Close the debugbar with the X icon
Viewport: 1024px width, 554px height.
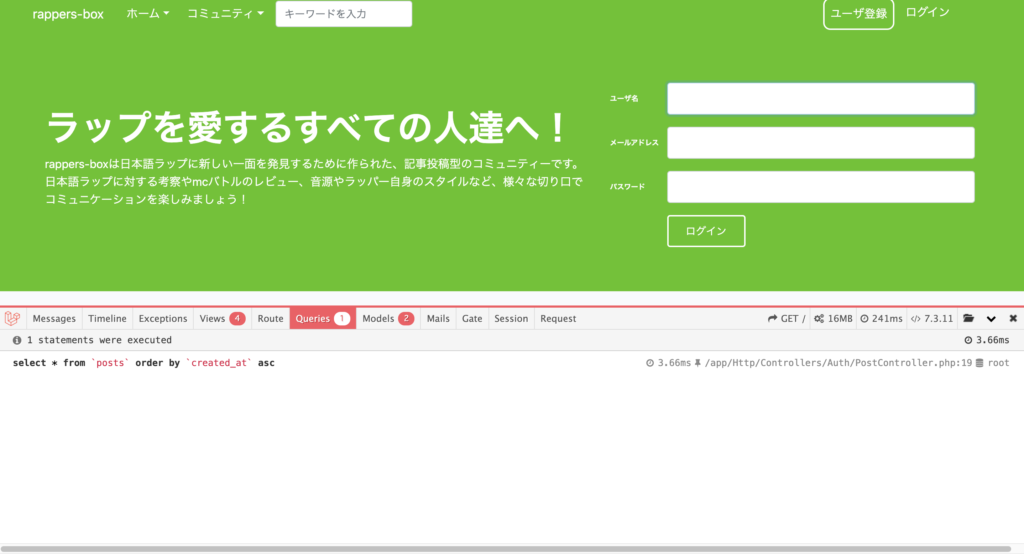(1013, 318)
